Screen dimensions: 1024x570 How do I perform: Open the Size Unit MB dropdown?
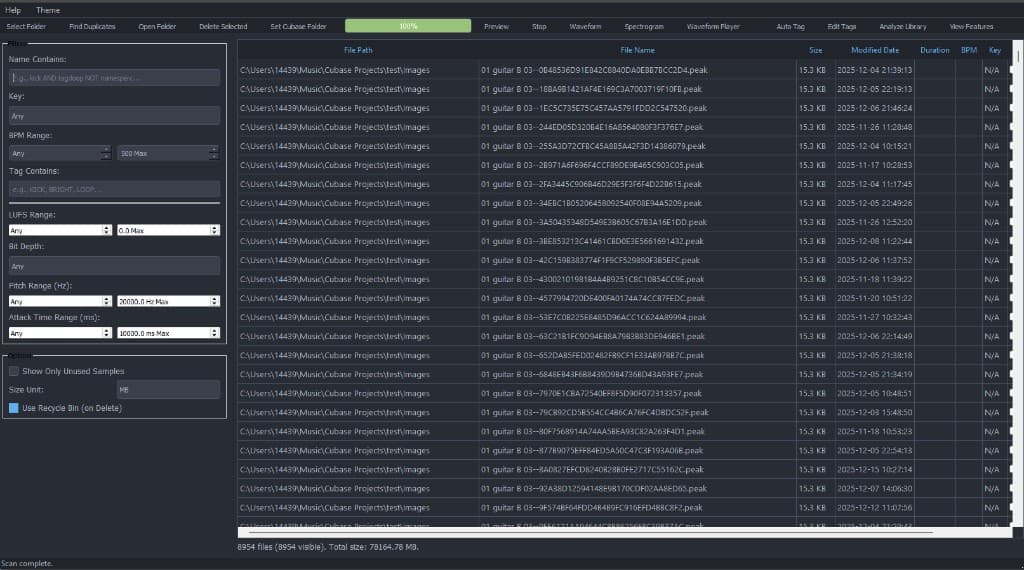(168, 390)
